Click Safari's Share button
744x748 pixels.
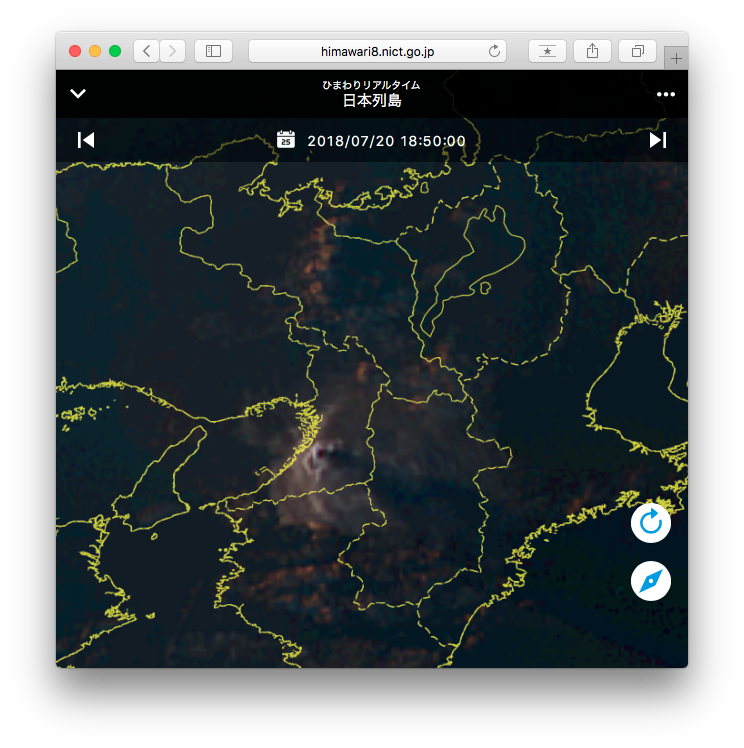tap(592, 51)
